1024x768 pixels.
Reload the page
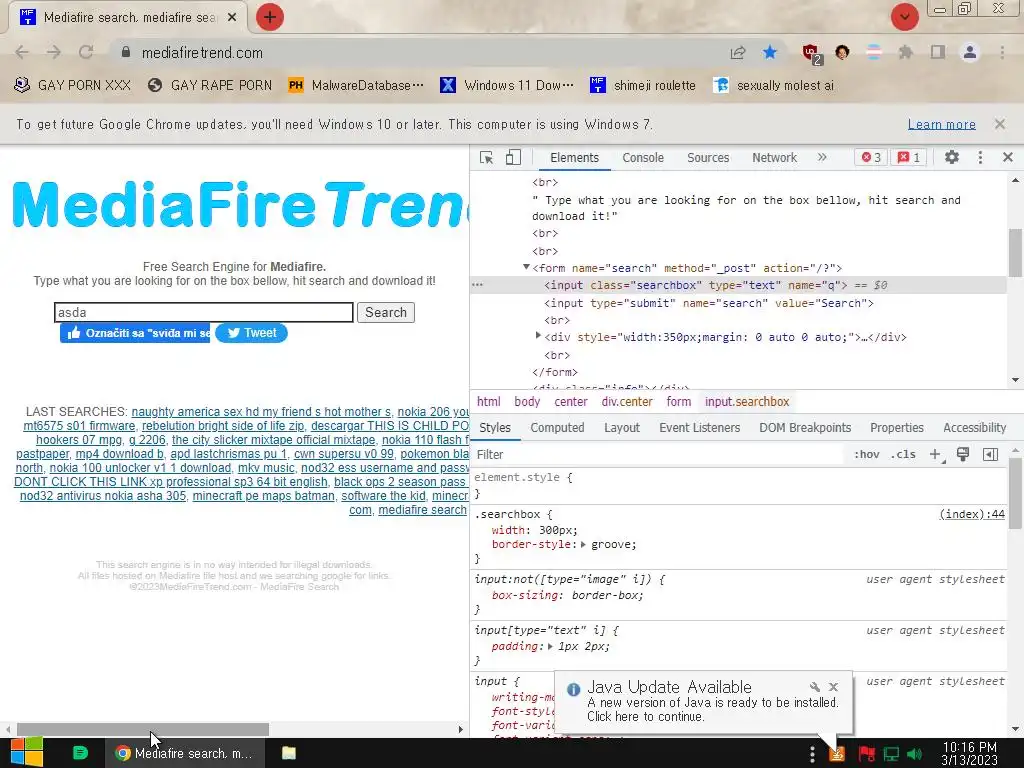pyautogui.click(x=86, y=52)
